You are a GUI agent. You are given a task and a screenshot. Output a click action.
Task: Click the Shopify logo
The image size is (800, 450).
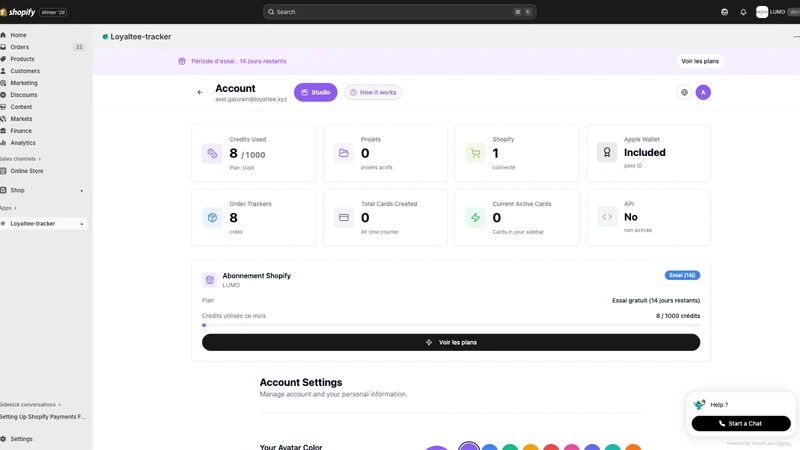pos(18,12)
